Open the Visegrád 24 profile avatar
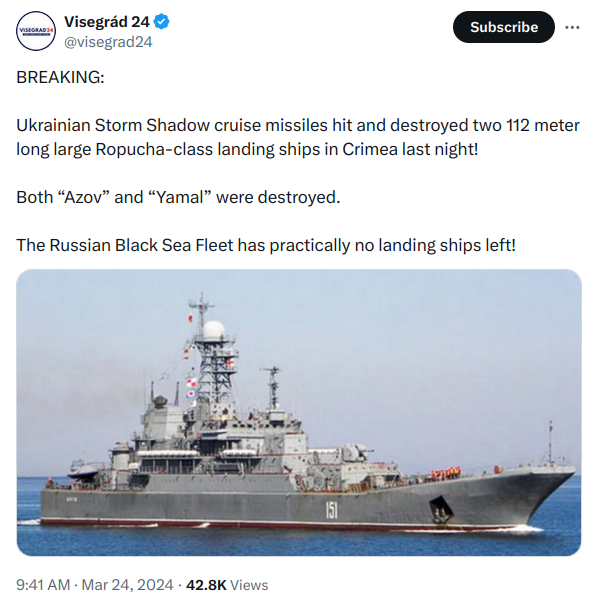 36,31
